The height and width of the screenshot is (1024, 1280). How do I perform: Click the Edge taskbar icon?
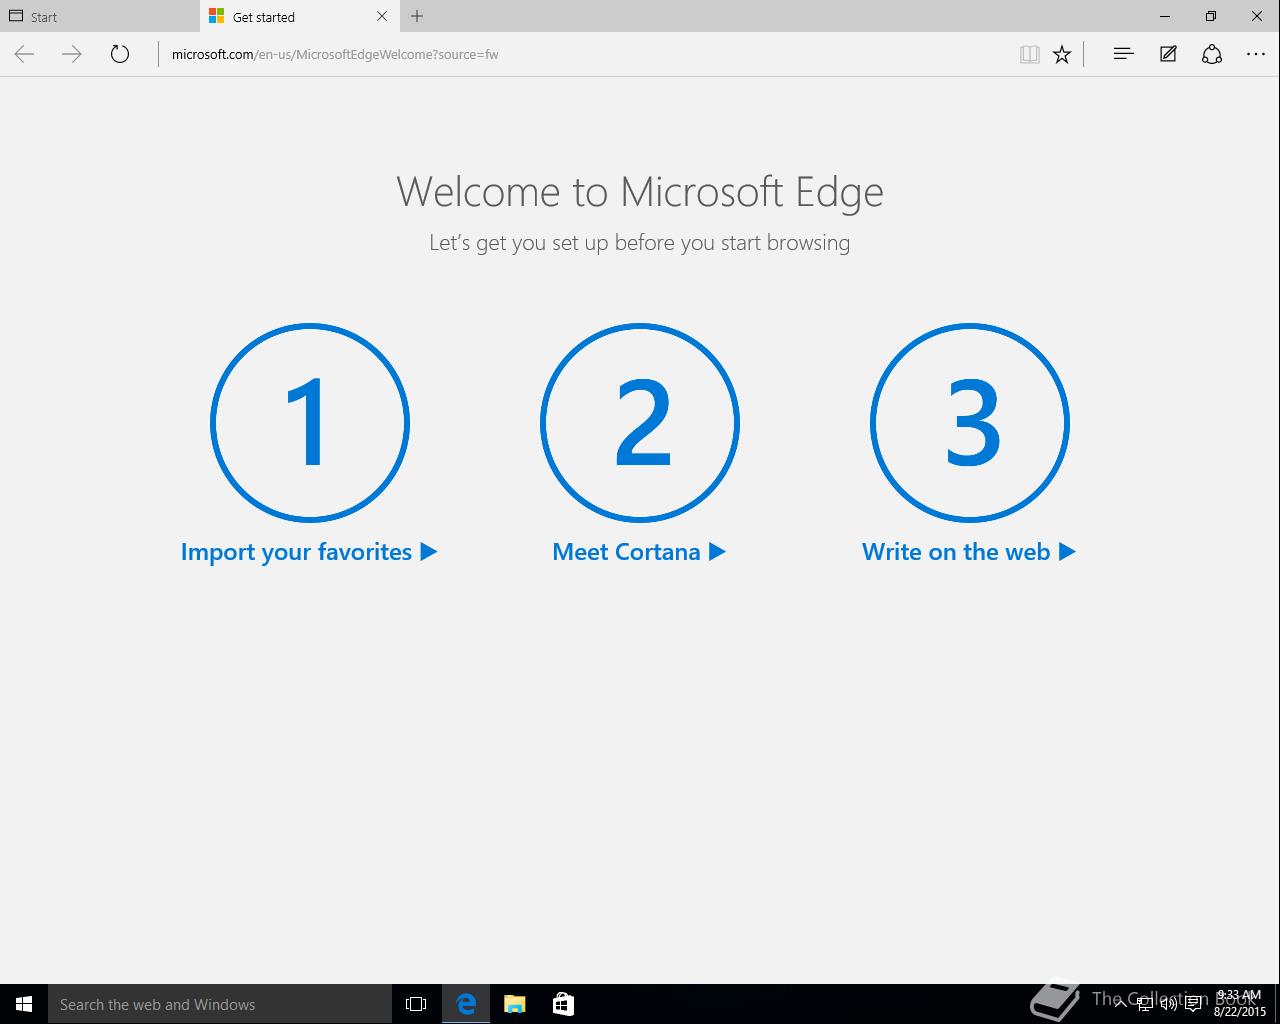pyautogui.click(x=466, y=1004)
